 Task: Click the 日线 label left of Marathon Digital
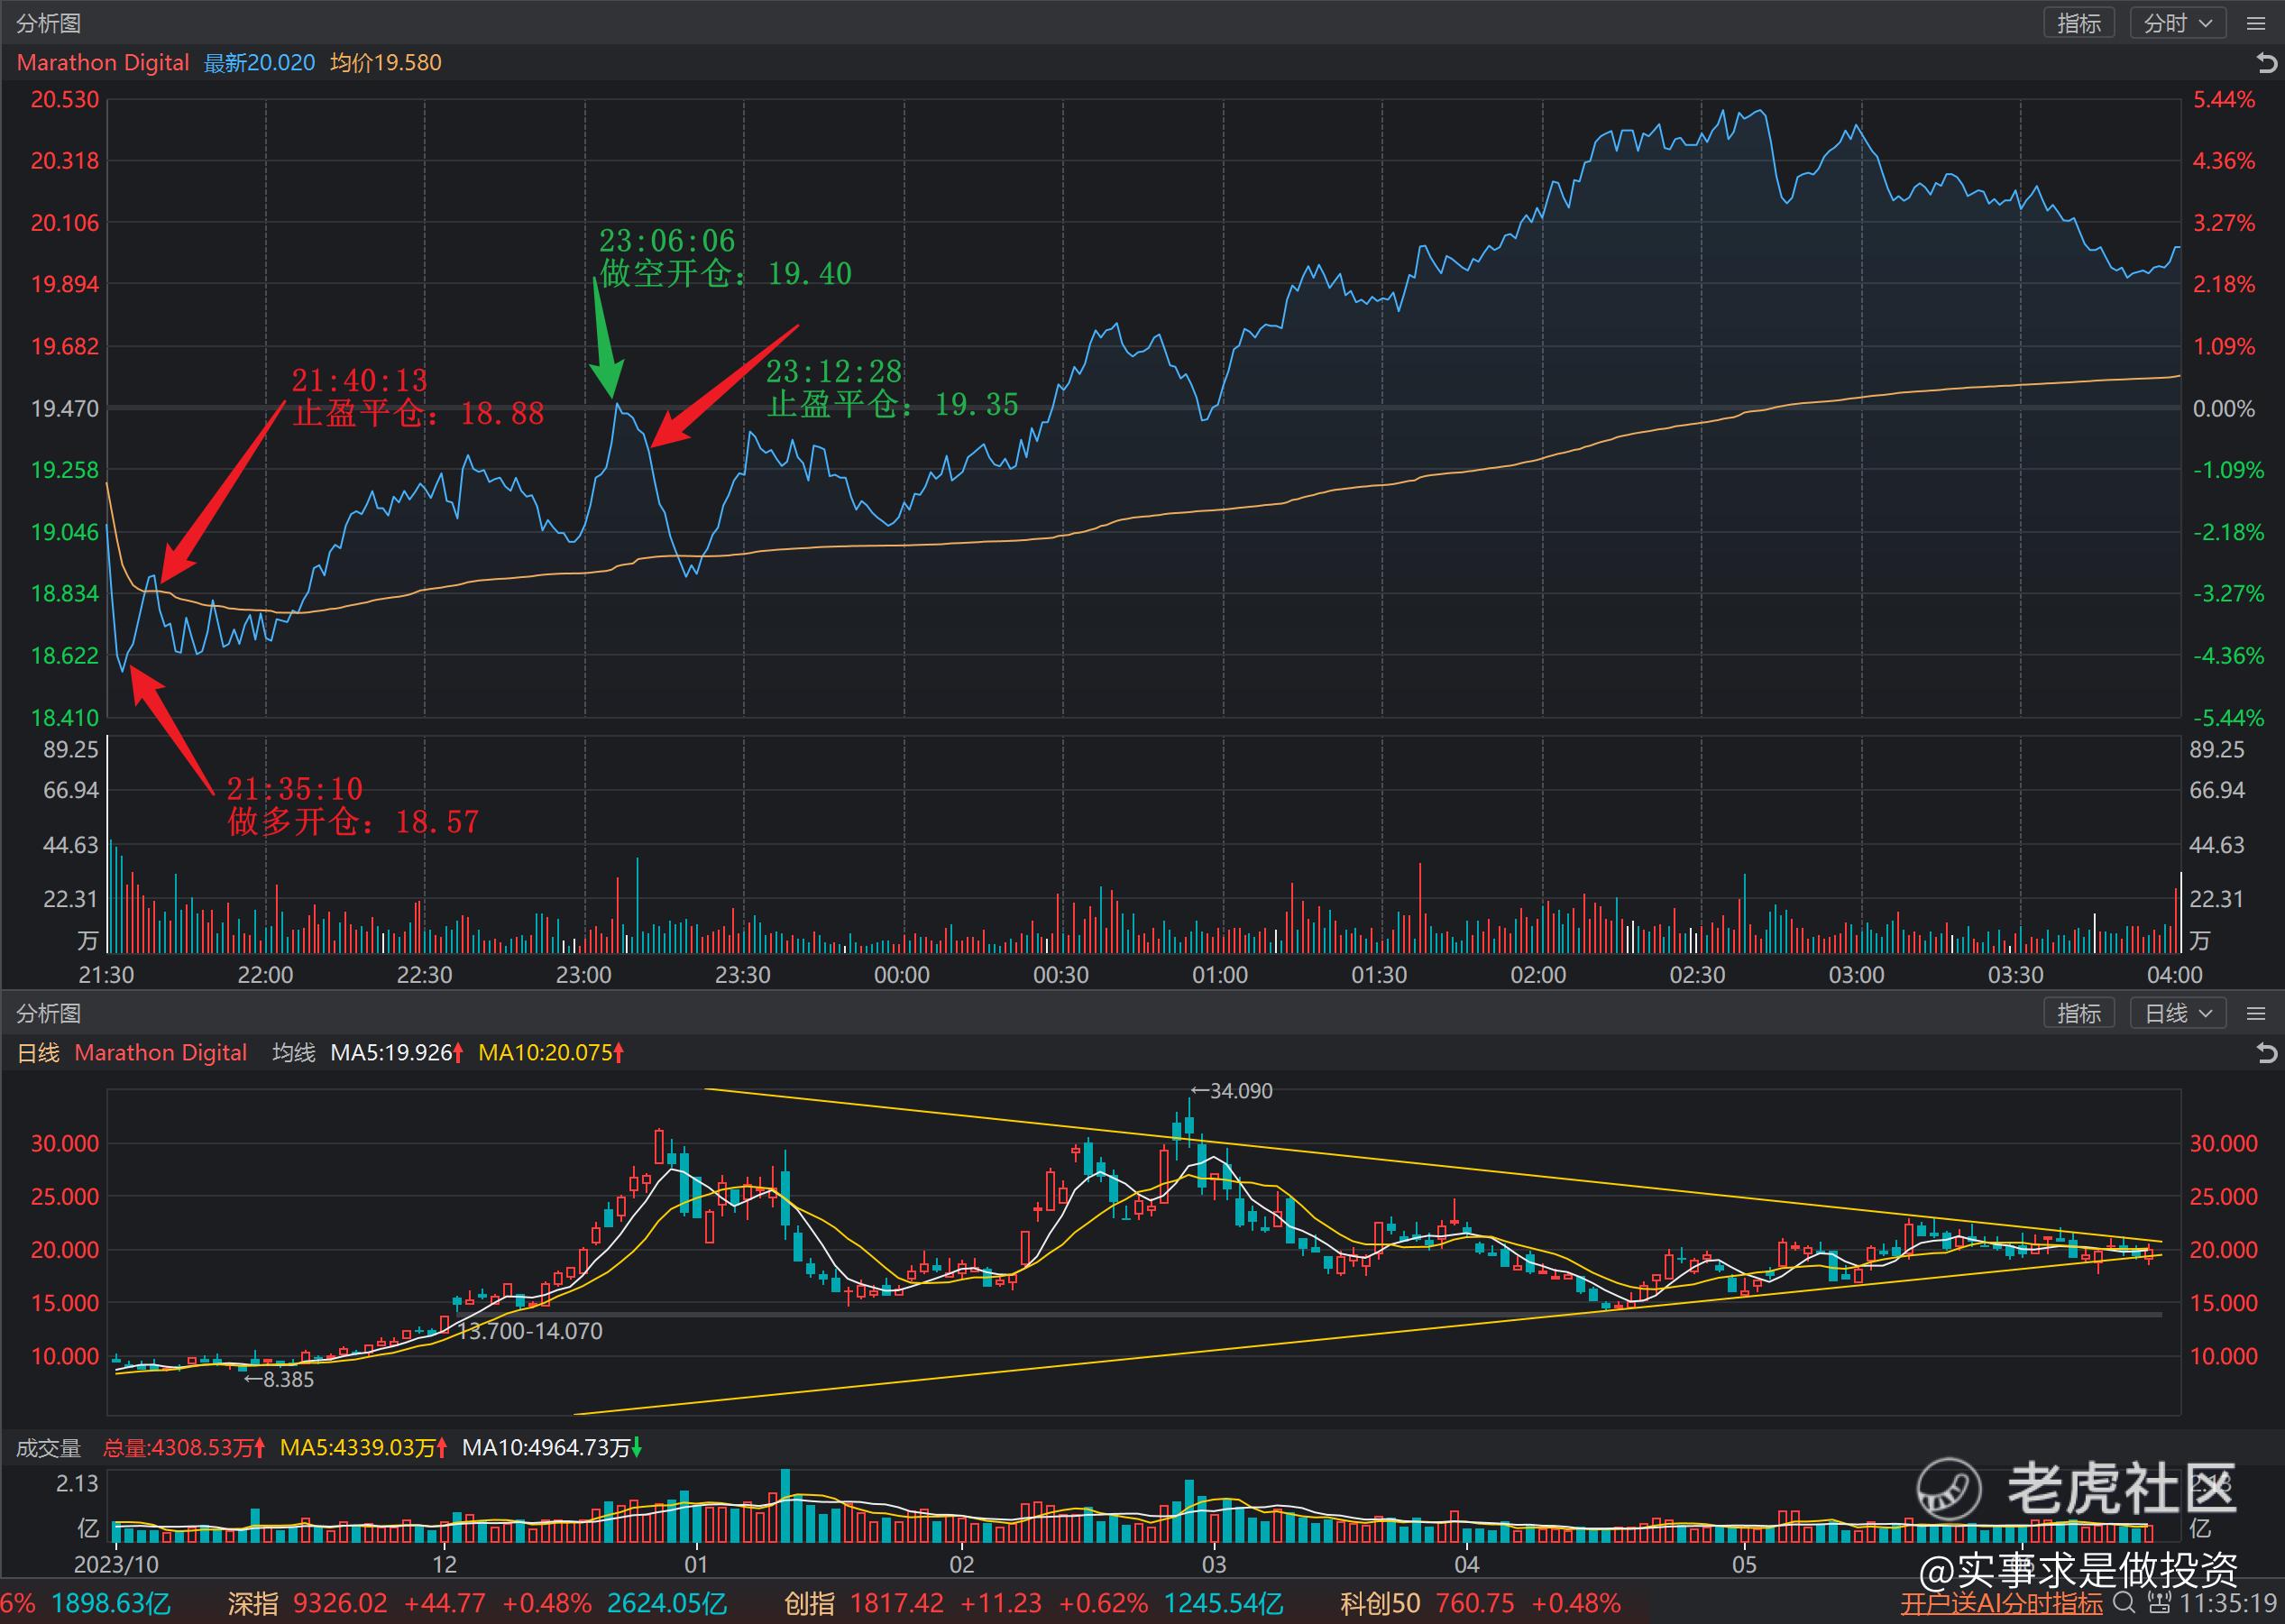(x=38, y=1052)
